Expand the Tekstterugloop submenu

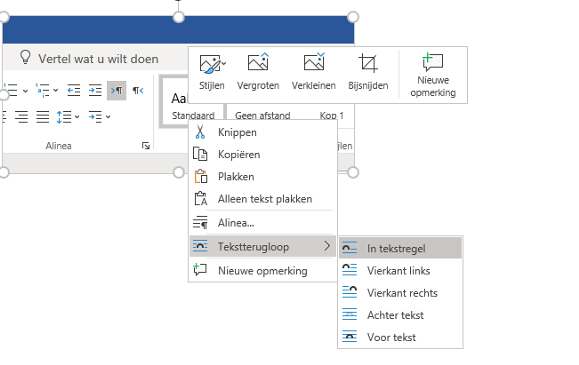pyautogui.click(x=263, y=246)
